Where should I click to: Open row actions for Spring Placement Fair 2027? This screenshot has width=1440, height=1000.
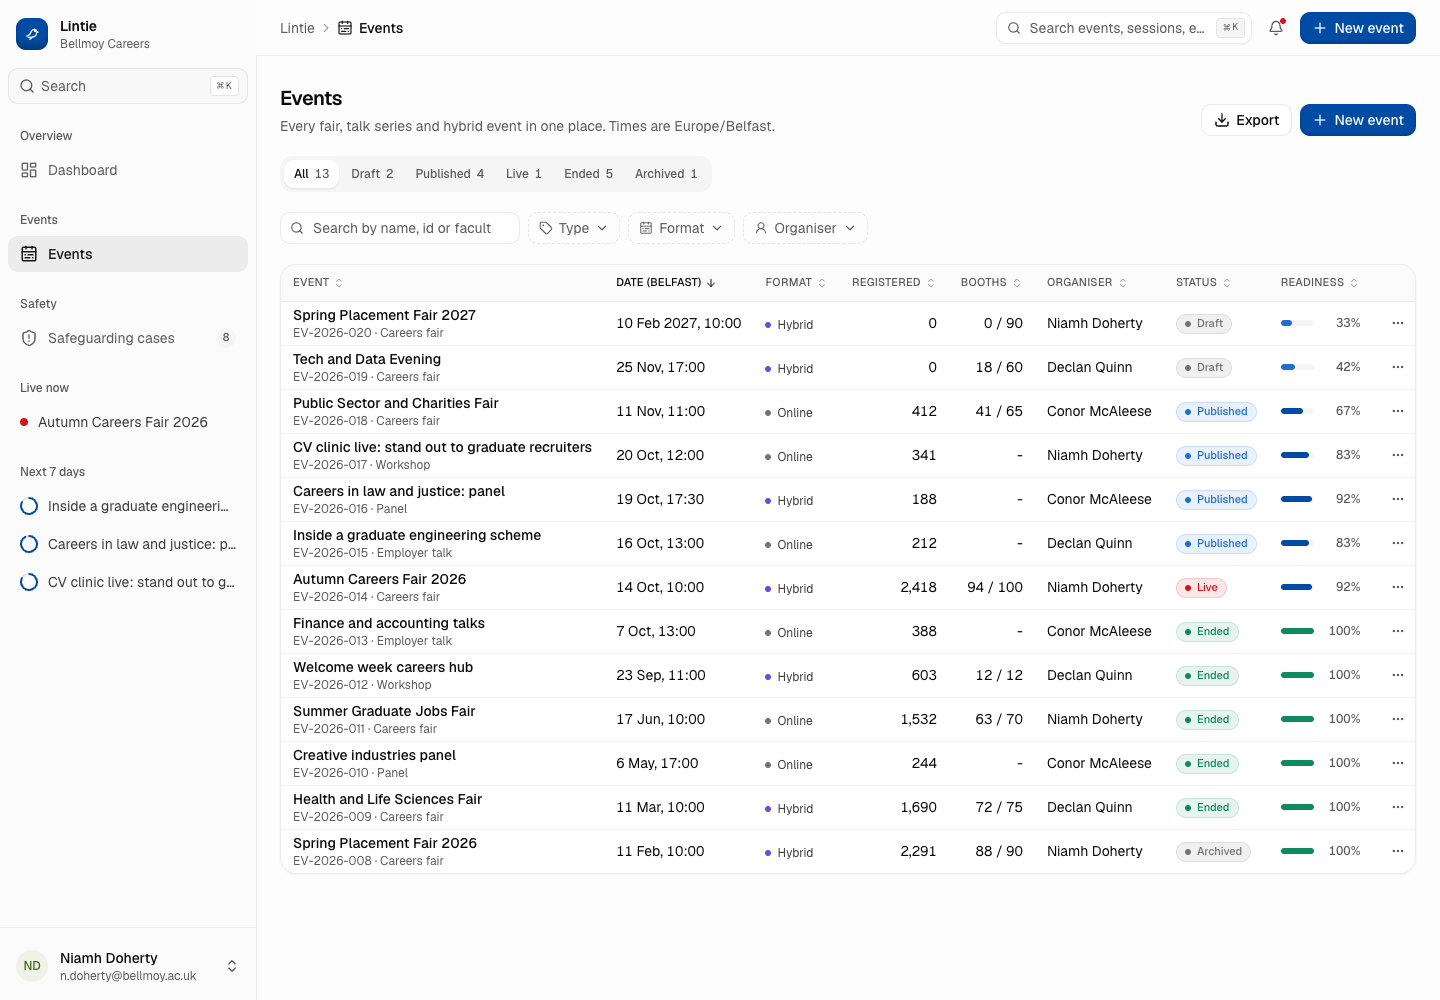click(1398, 323)
